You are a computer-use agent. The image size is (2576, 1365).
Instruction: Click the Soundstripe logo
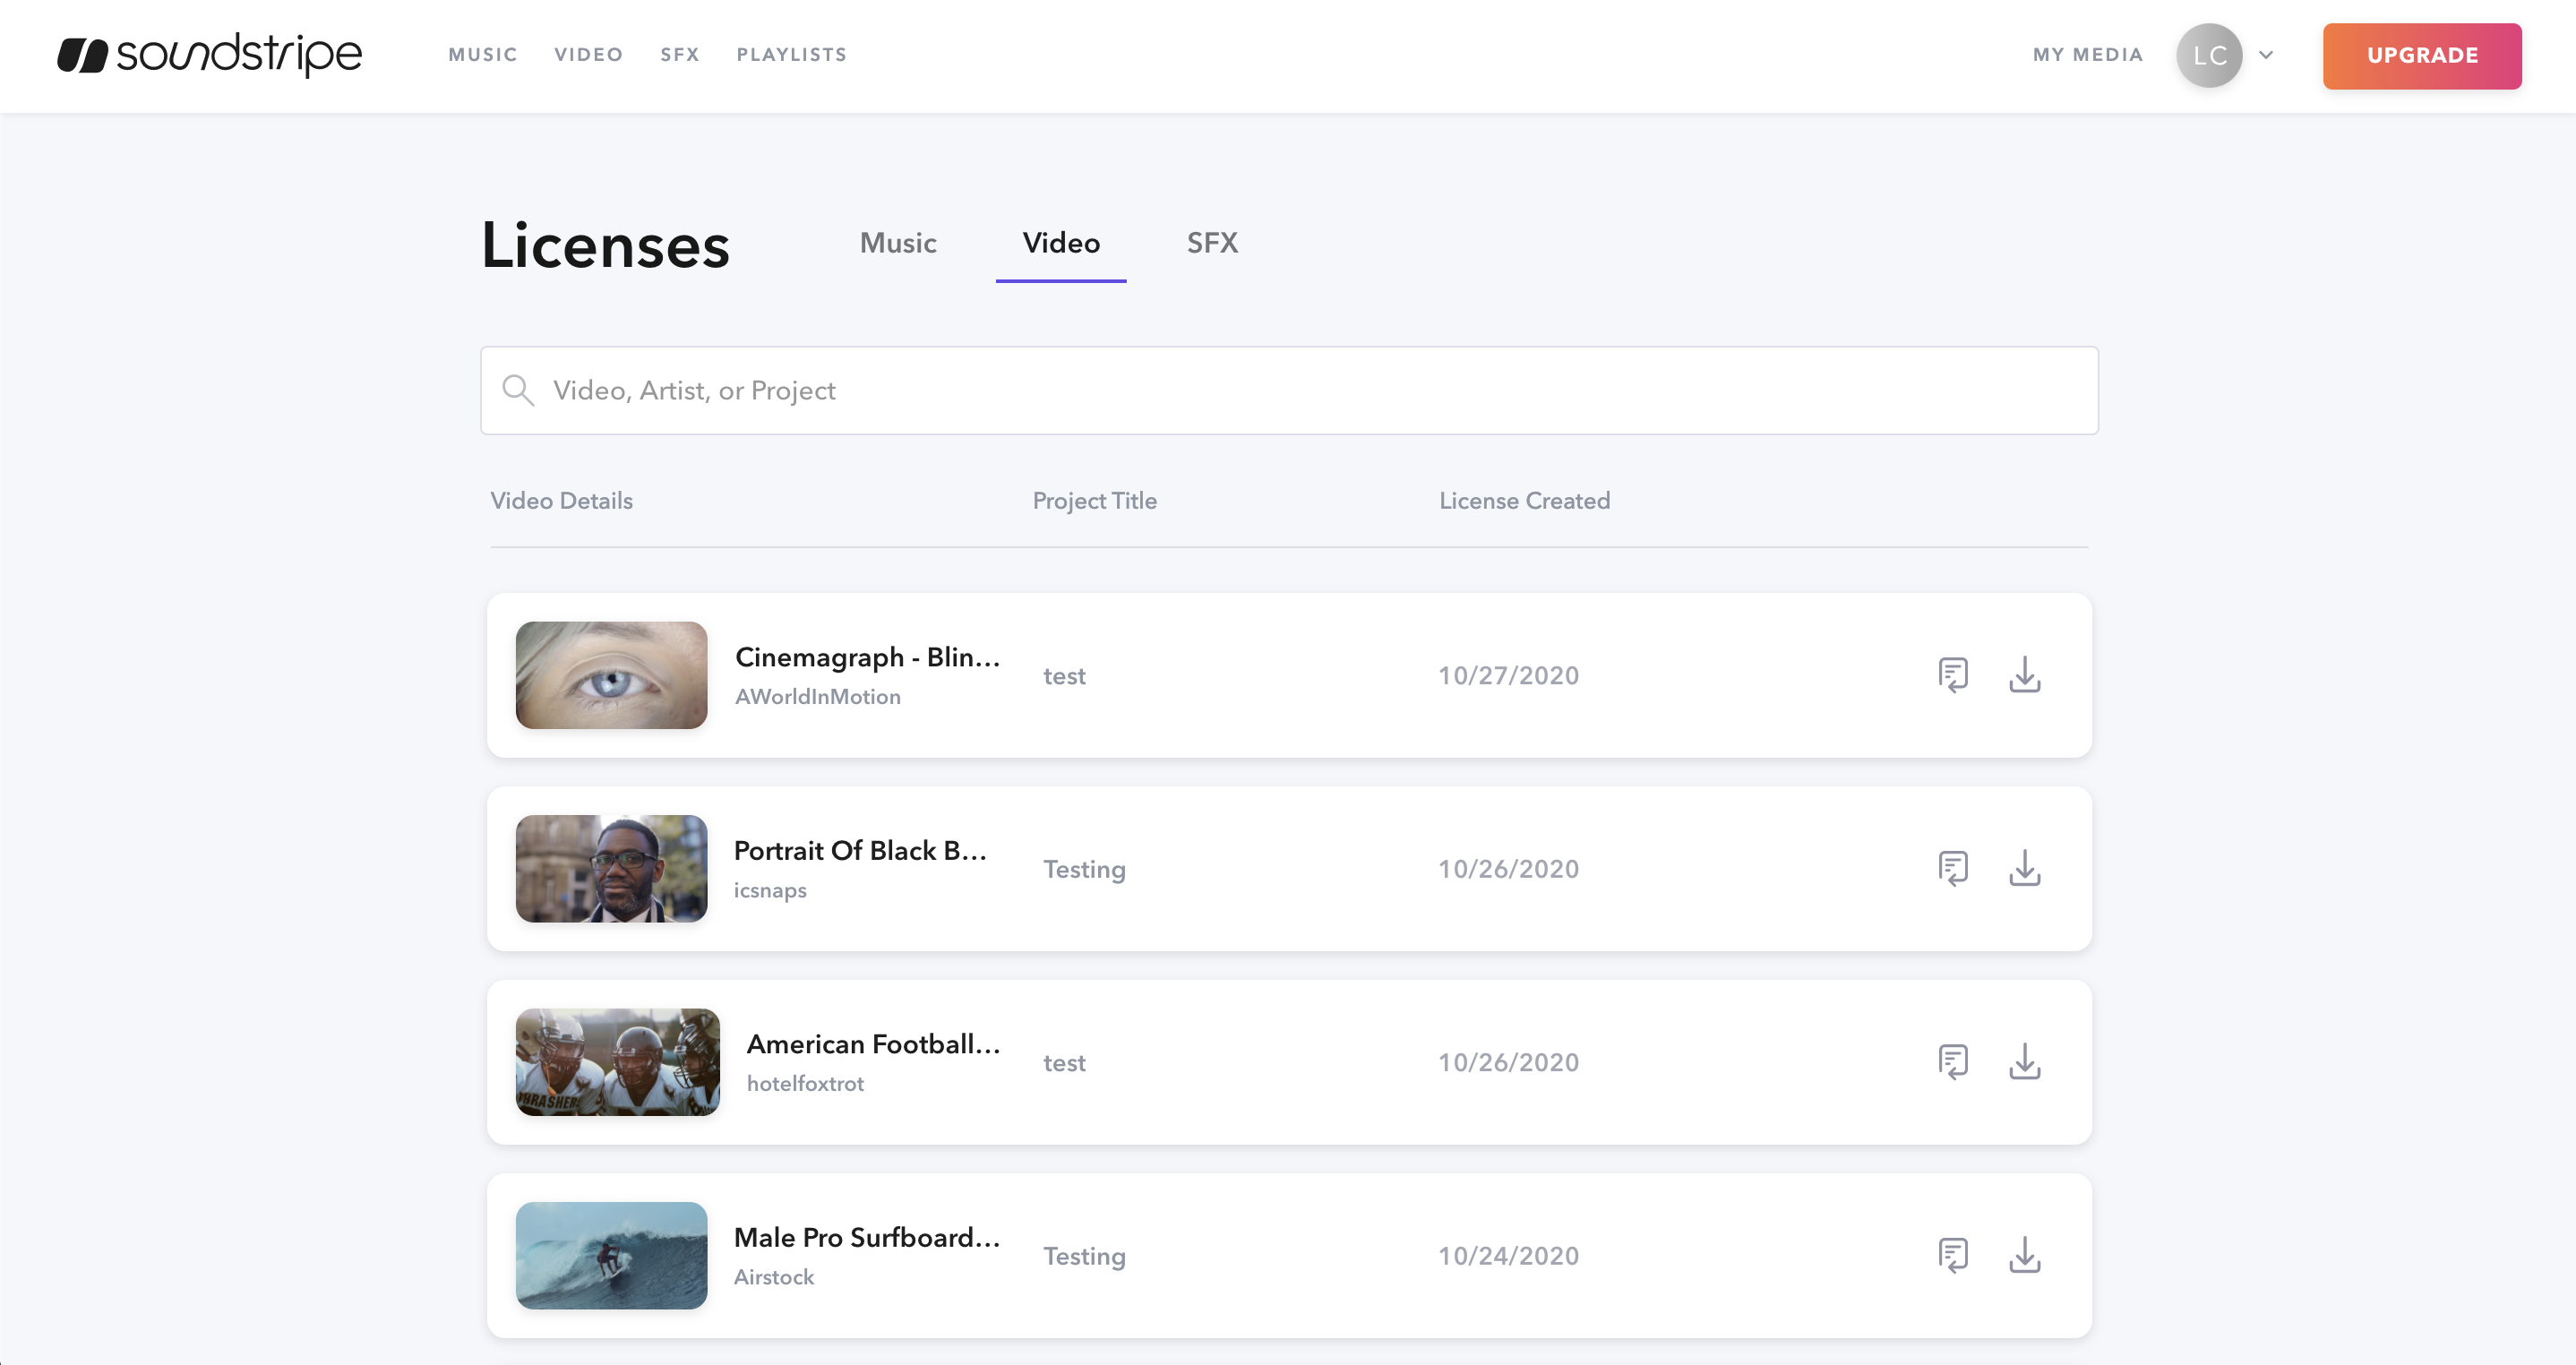pos(209,55)
